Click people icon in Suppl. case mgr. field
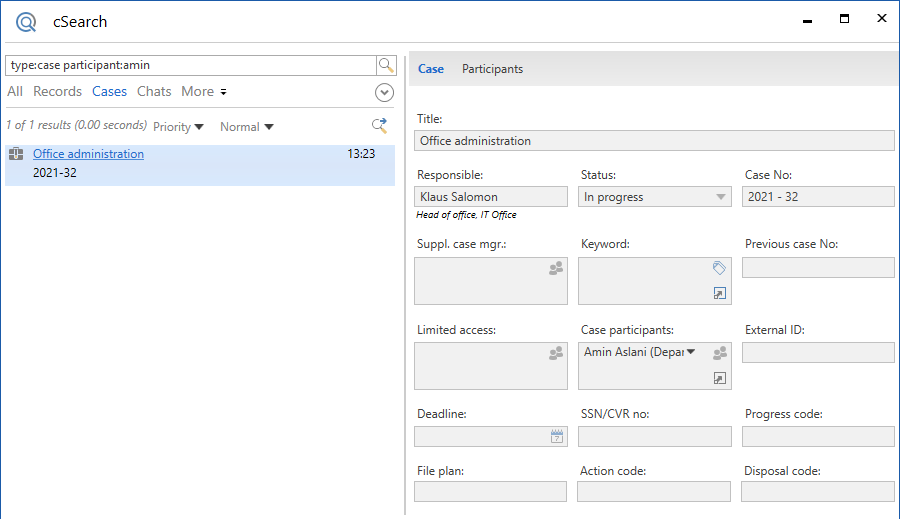This screenshot has width=900, height=519. coord(556,268)
